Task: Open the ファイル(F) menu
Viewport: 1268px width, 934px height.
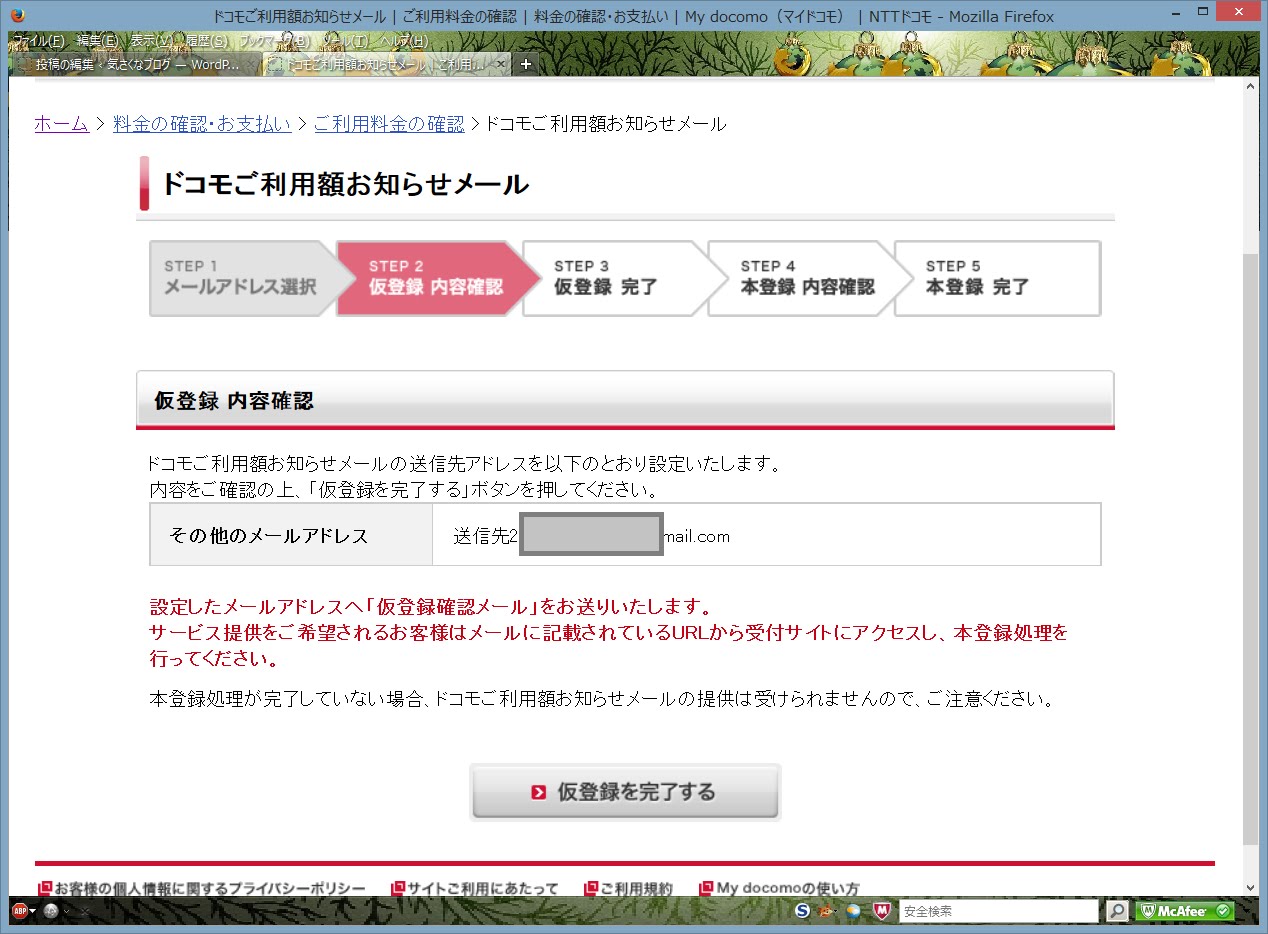Action: (x=39, y=41)
